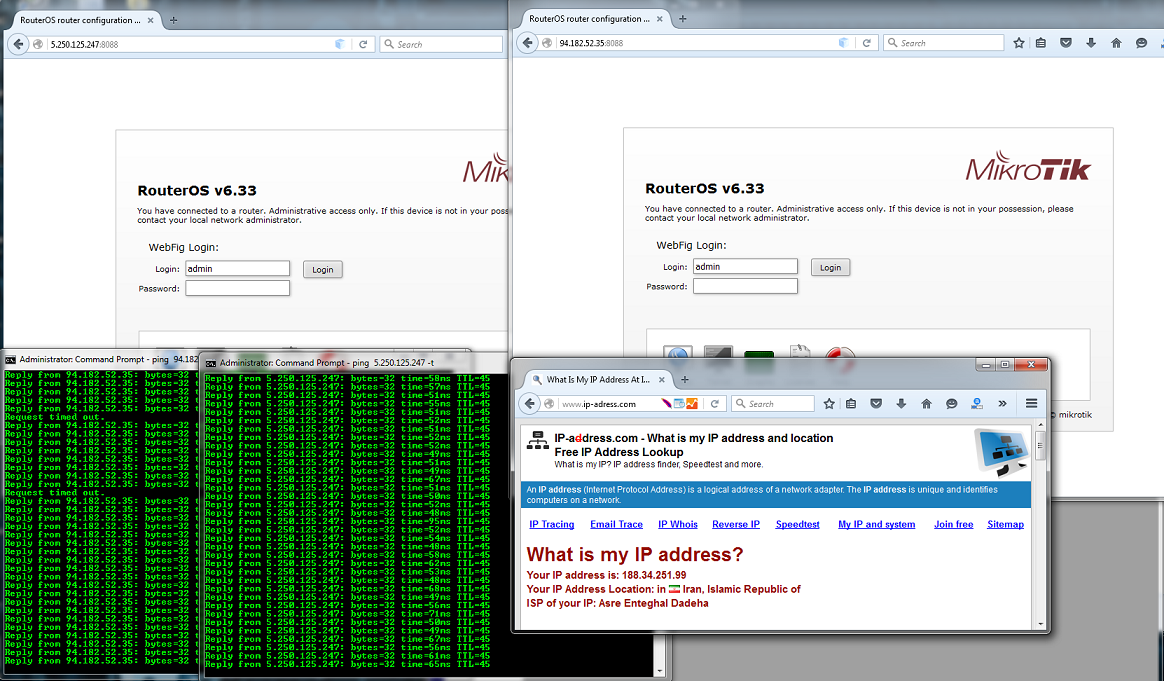Focus Login field on 5.250.125.247 WebFig
Image resolution: width=1164 pixels, height=681 pixels.
pos(238,269)
